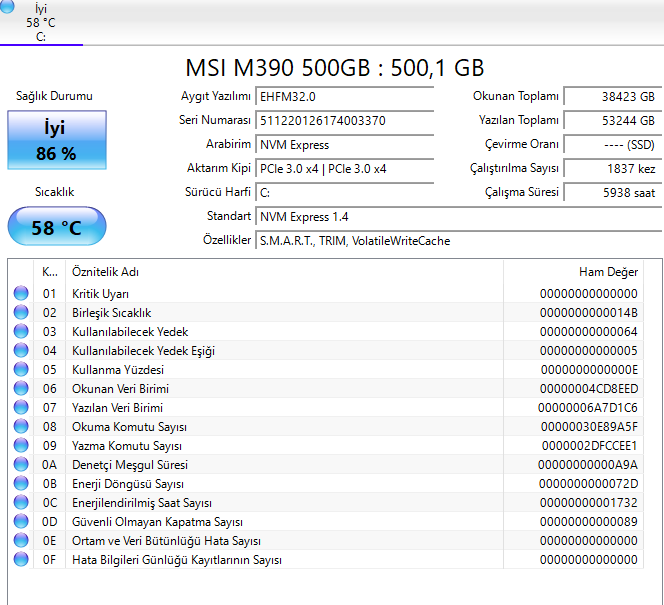664x605 pixels.
Task: Click status icon next to Okunan Veri Birimi
Action: 21,389
